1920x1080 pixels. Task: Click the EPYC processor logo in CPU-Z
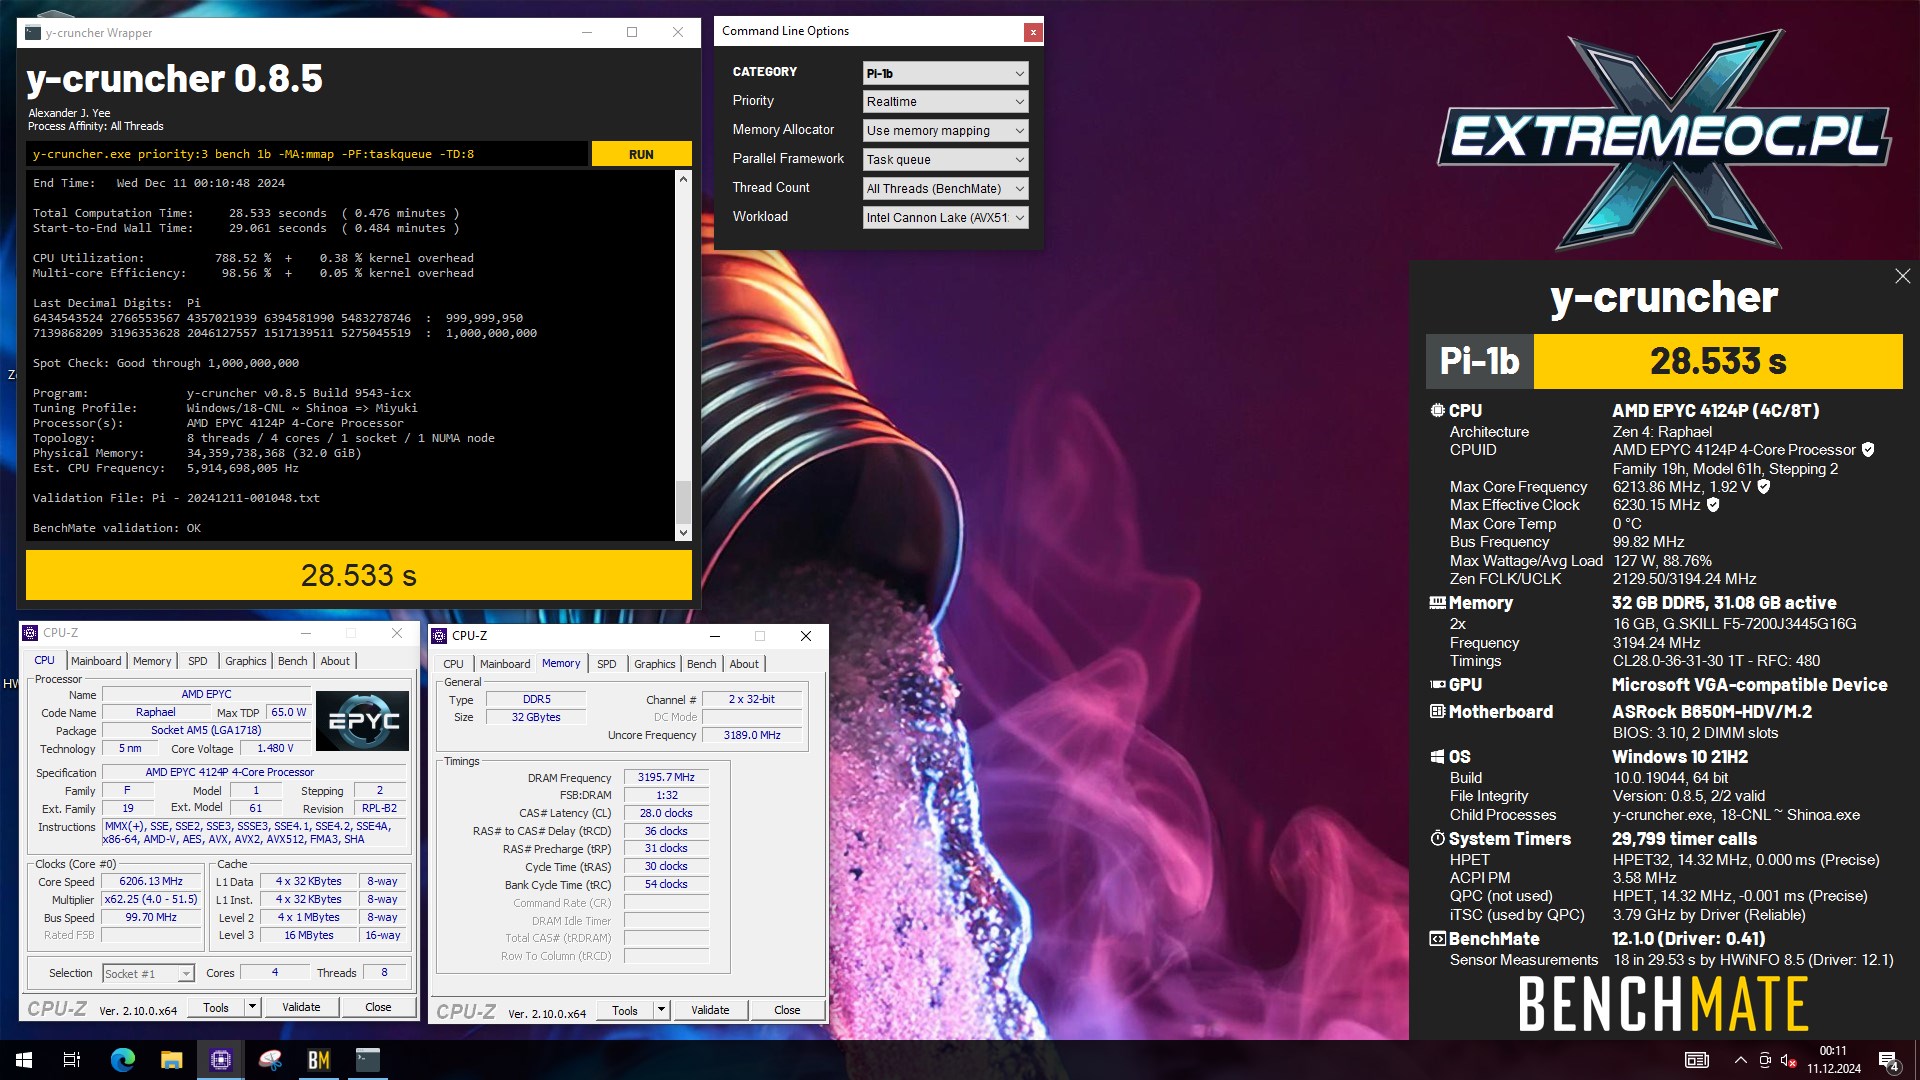tap(362, 720)
